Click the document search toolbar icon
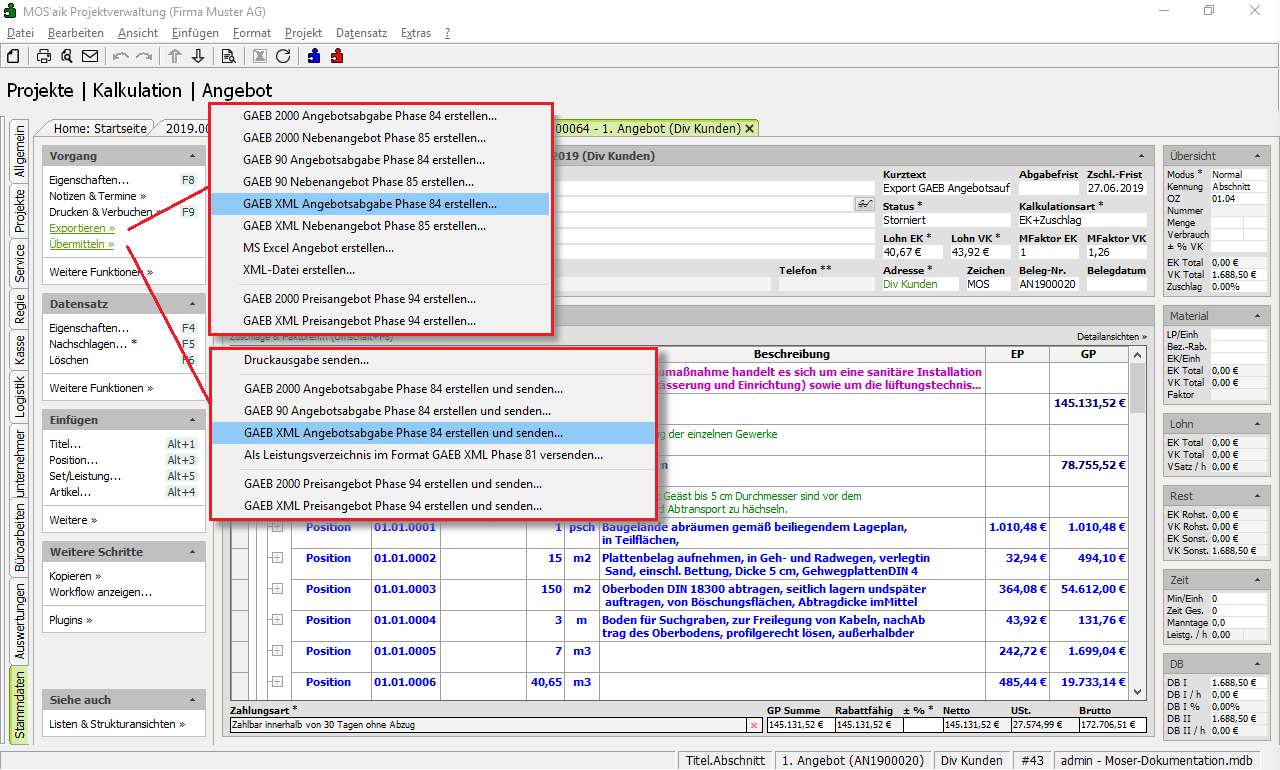Viewport: 1280px width, 770px height. point(228,56)
